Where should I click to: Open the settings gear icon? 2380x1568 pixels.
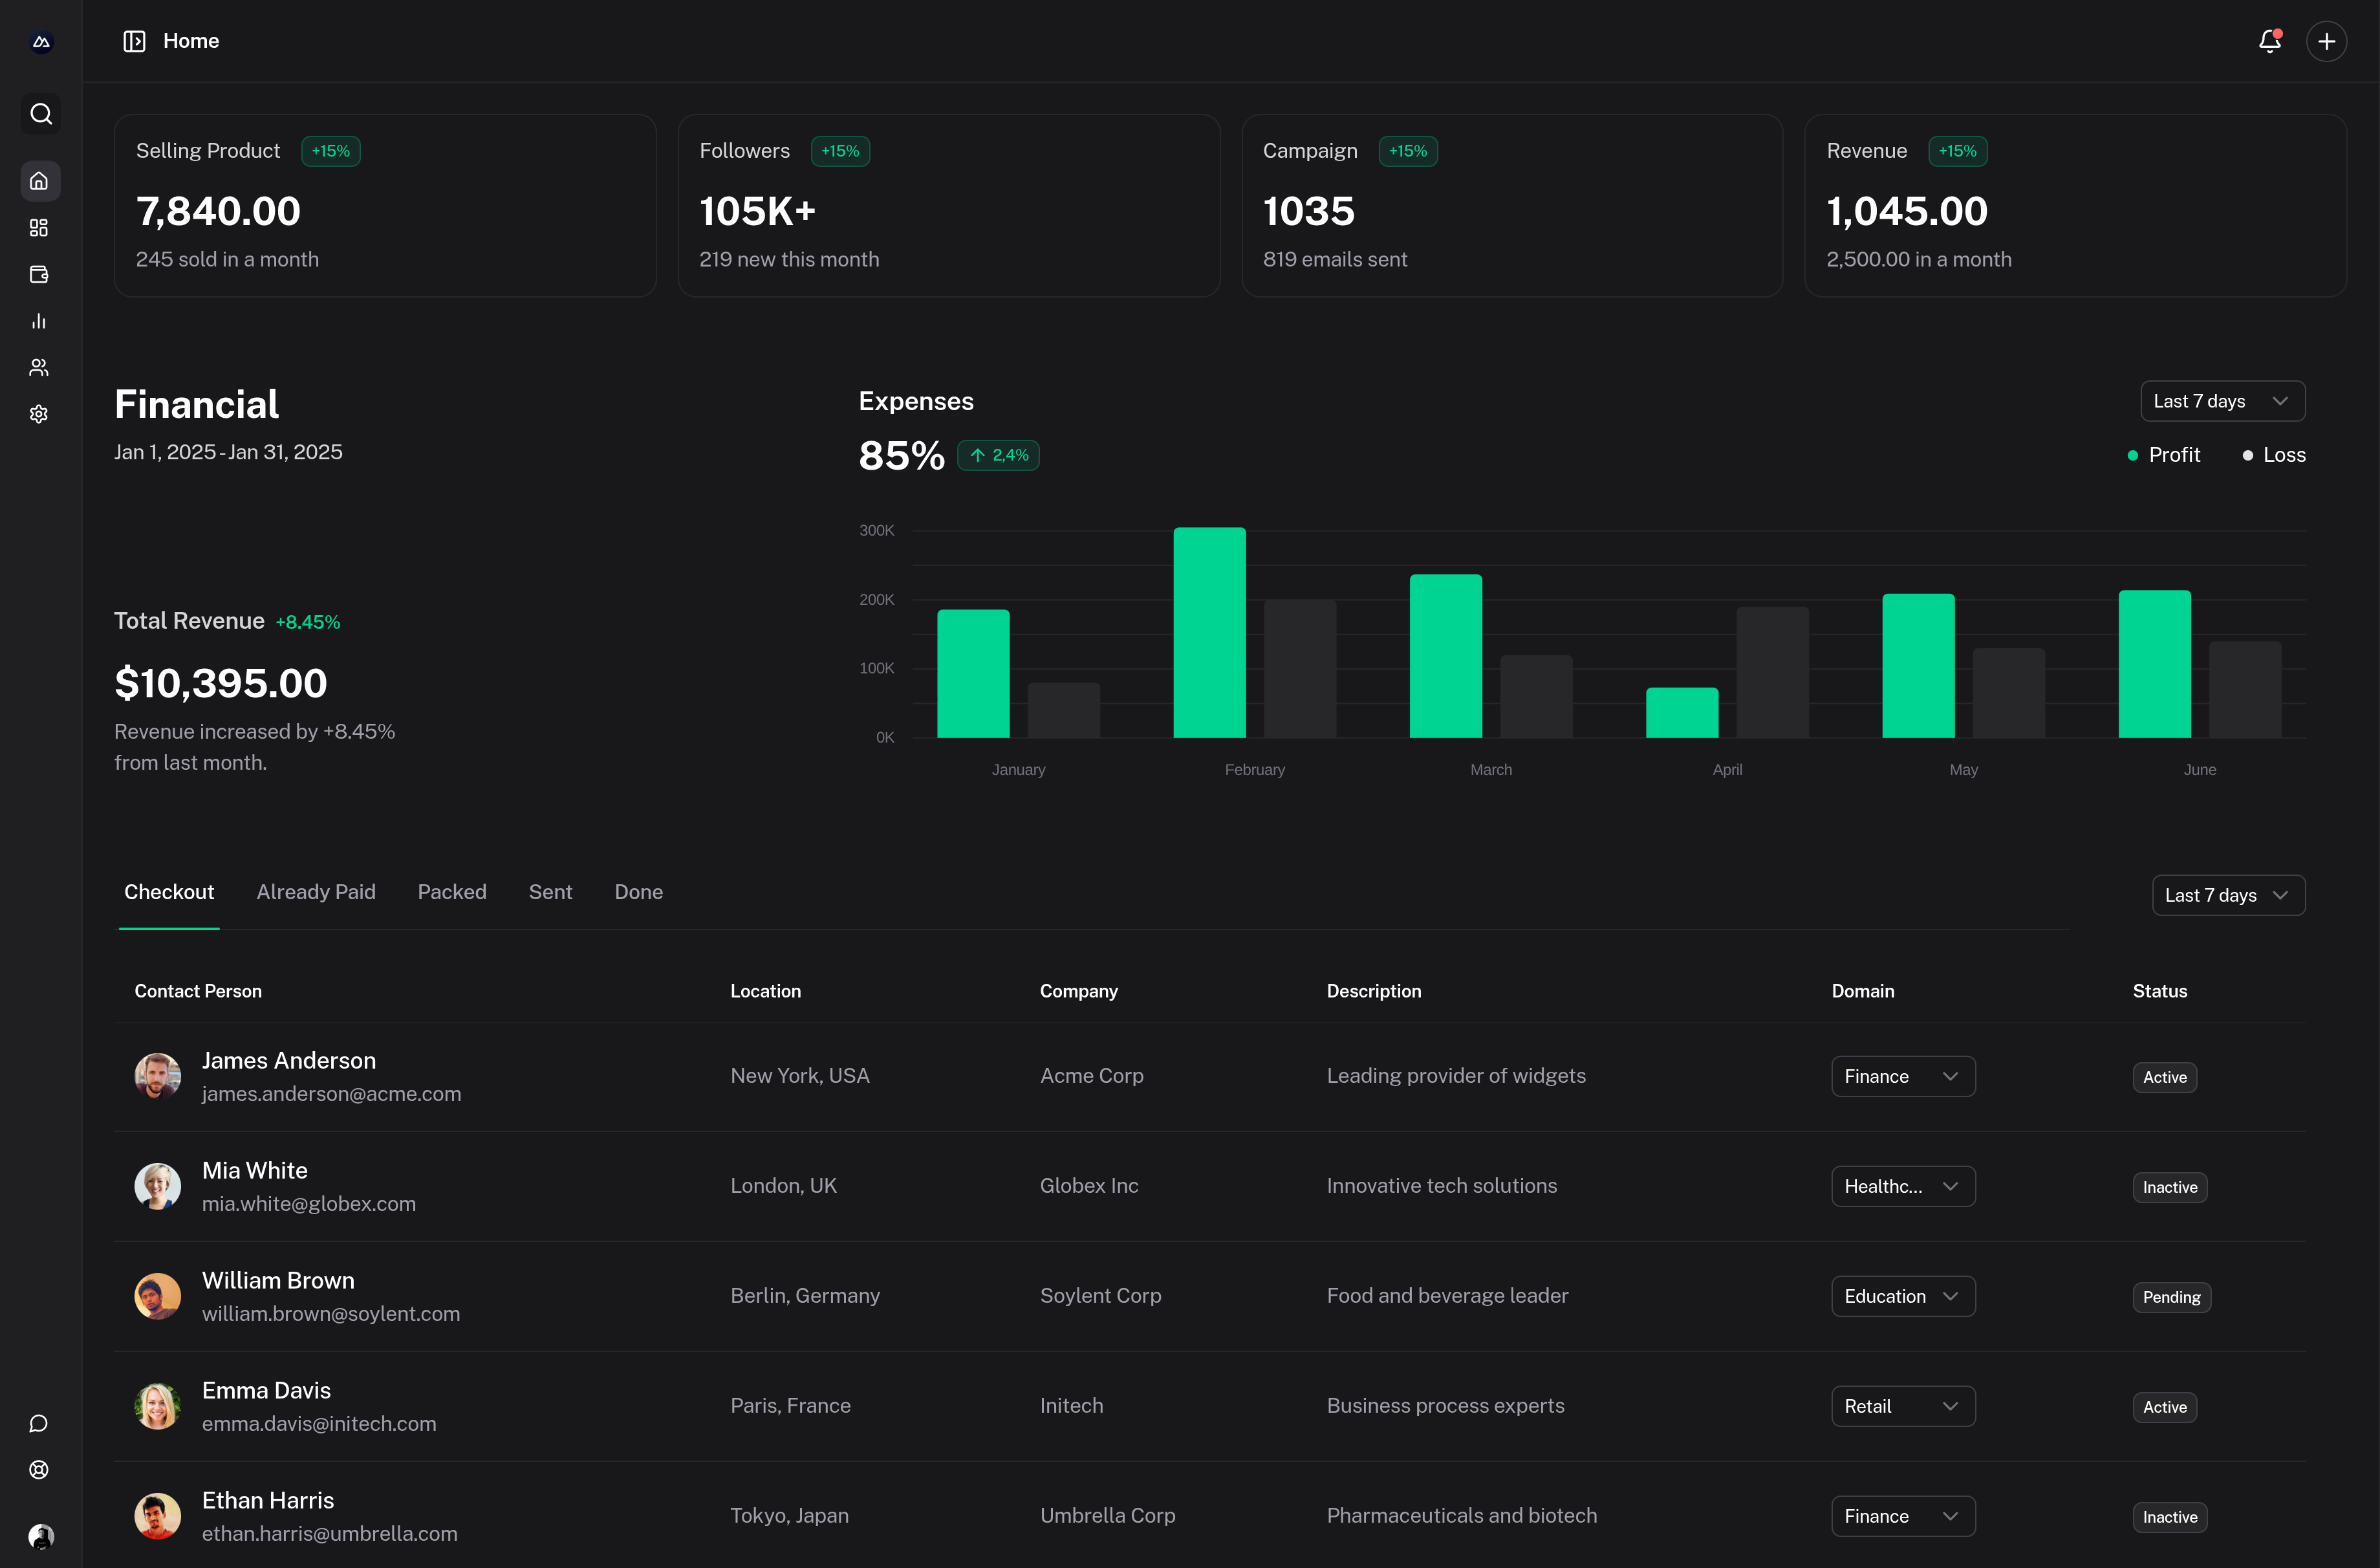pos(39,414)
